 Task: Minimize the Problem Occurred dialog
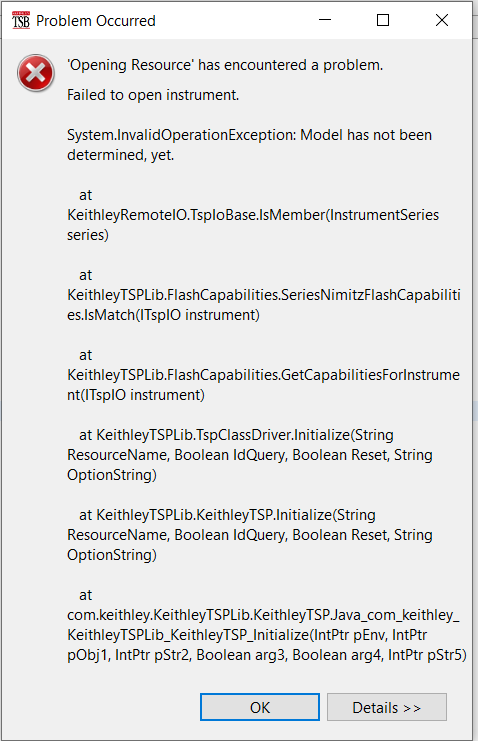coord(325,20)
